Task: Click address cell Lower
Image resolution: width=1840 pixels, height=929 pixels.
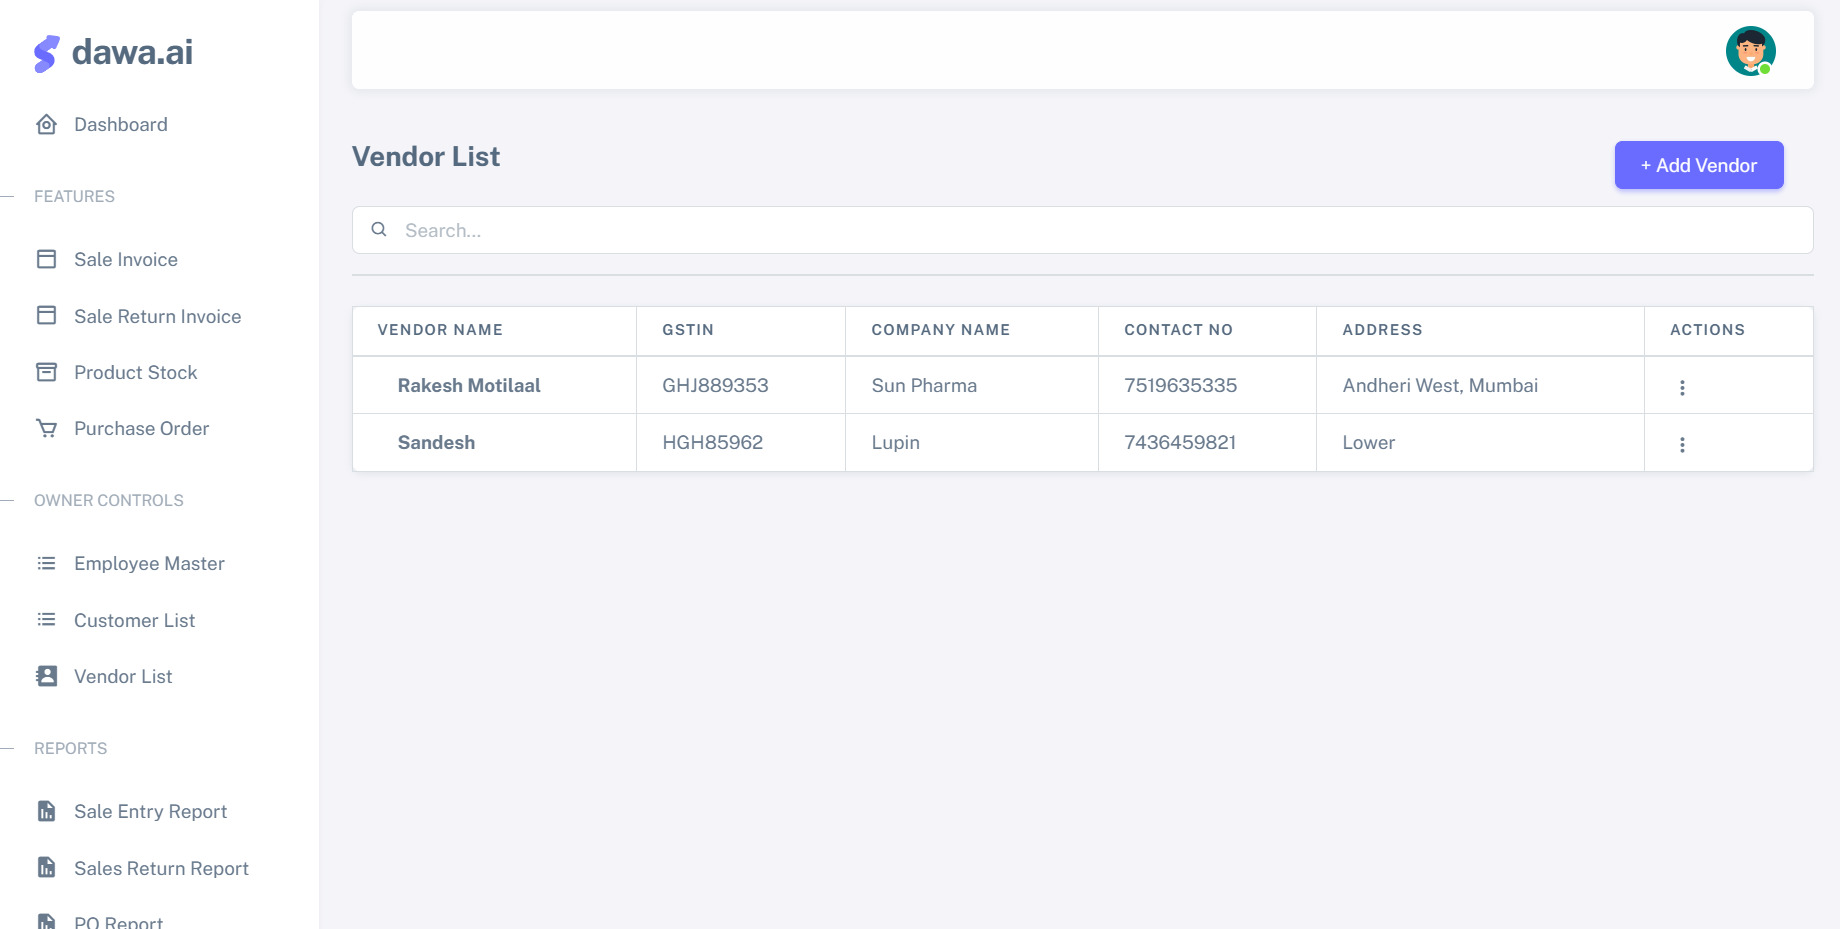Action: coord(1368,442)
